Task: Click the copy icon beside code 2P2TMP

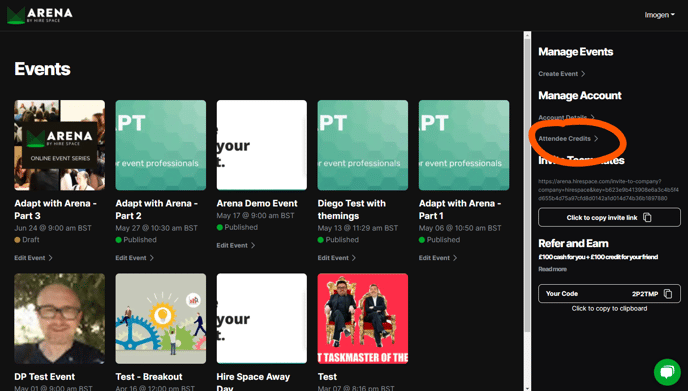Action: tap(668, 294)
